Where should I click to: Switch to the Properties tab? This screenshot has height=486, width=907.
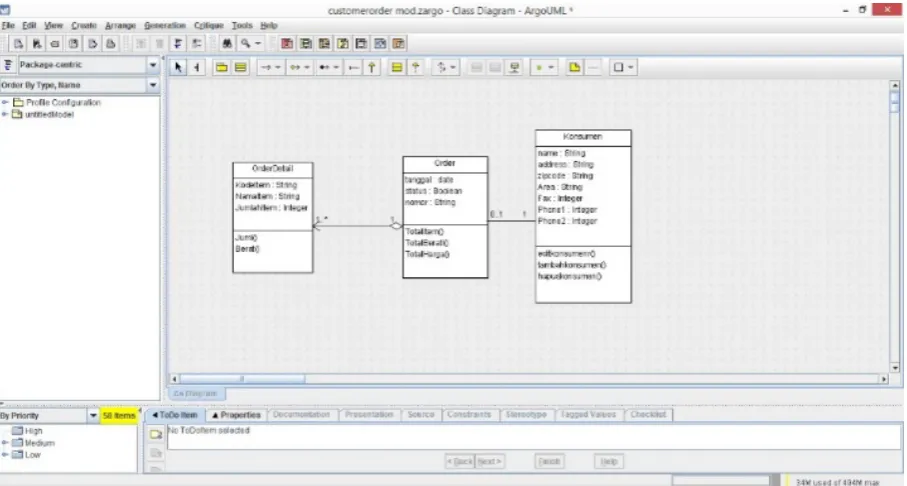tap(236, 415)
